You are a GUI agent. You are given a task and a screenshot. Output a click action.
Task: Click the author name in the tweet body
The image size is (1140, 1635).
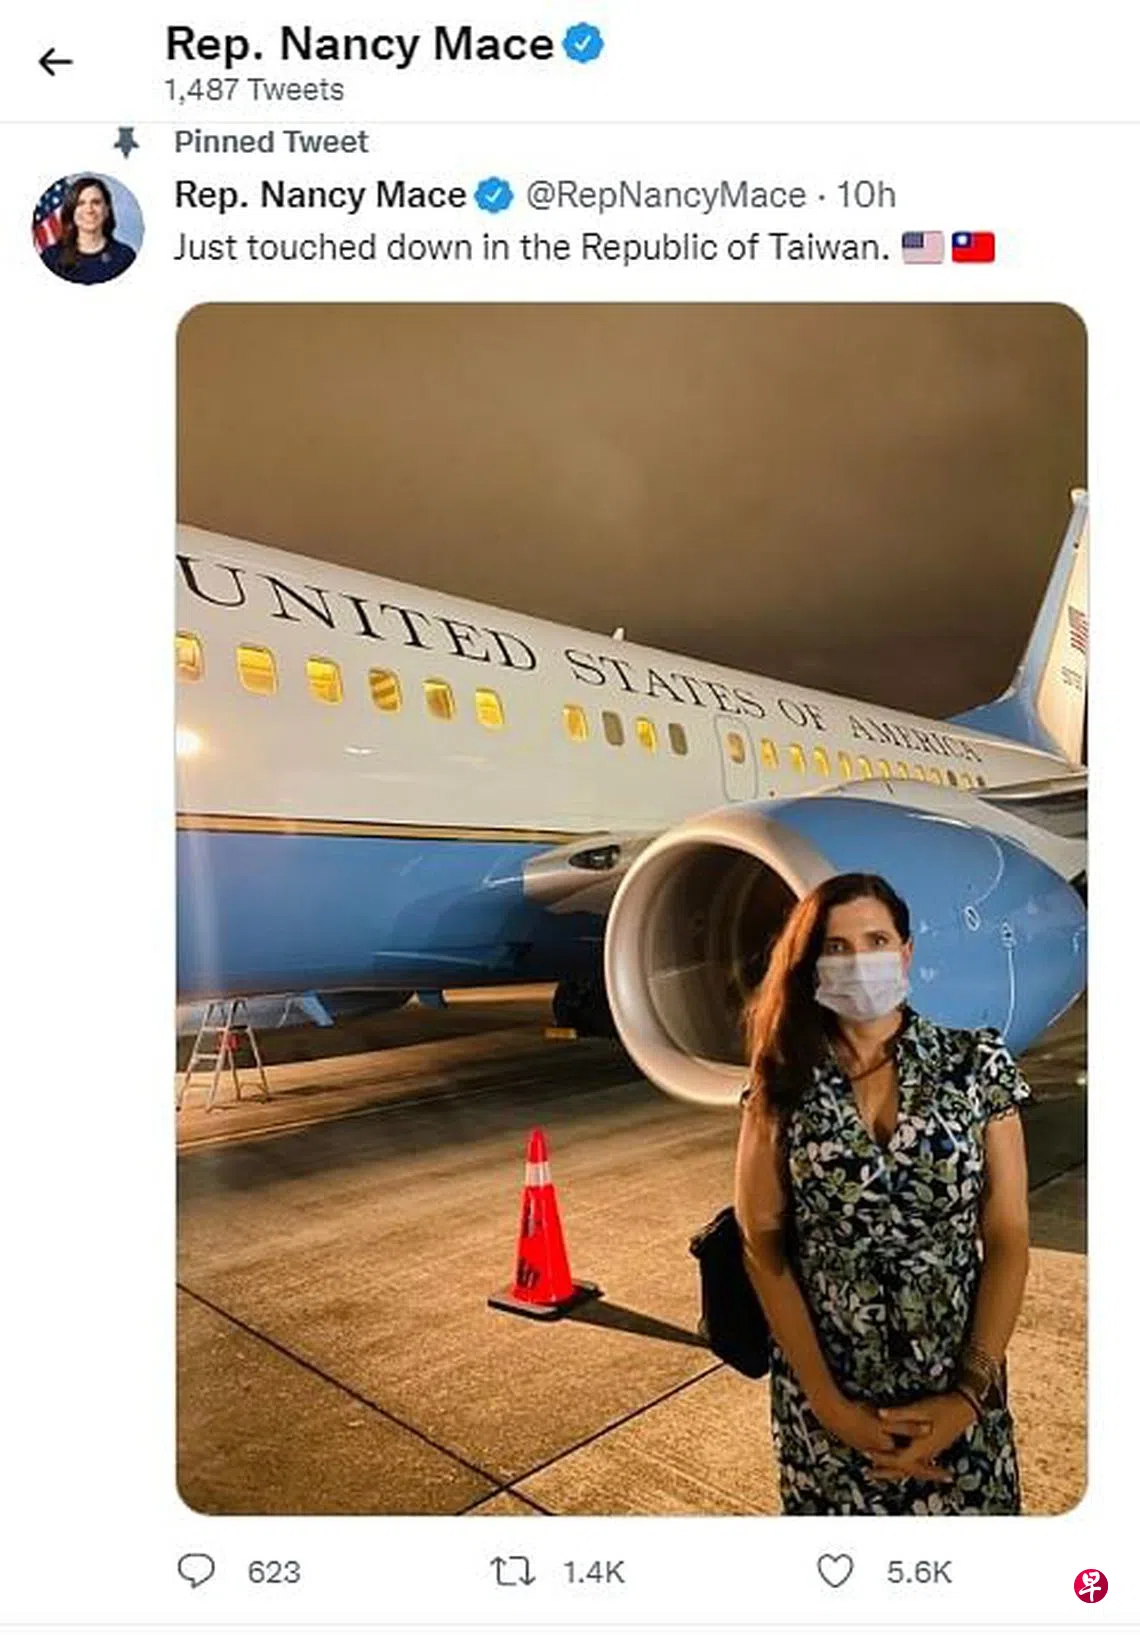(320, 195)
